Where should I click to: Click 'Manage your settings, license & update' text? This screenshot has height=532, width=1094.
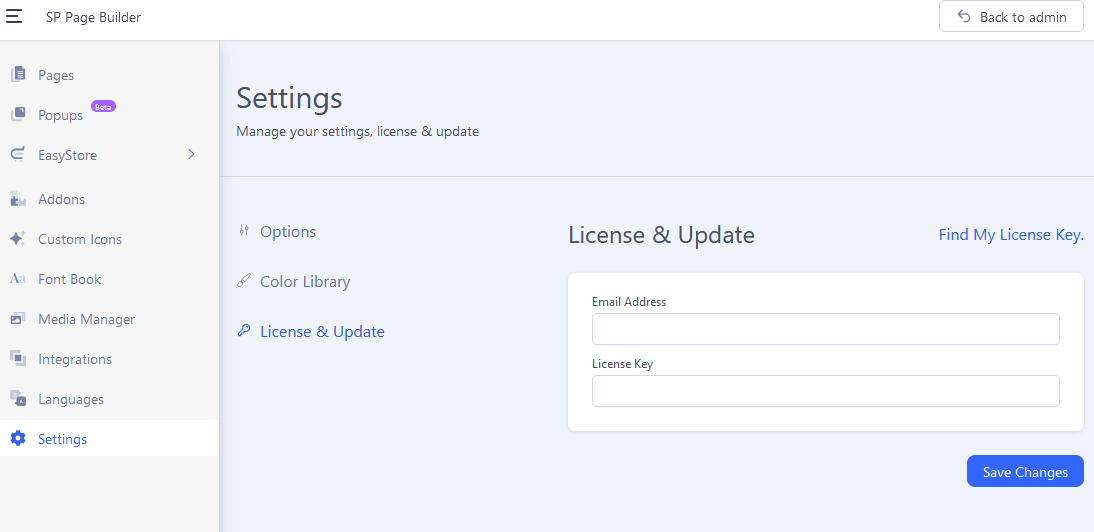pos(357,131)
